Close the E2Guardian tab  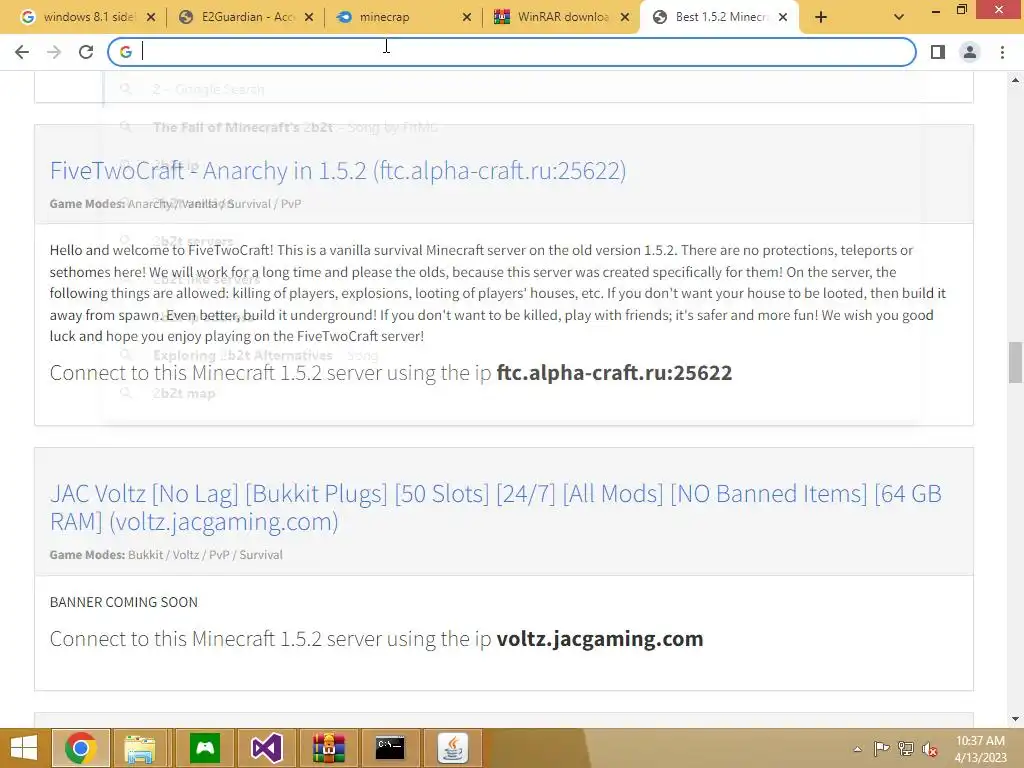(x=309, y=18)
